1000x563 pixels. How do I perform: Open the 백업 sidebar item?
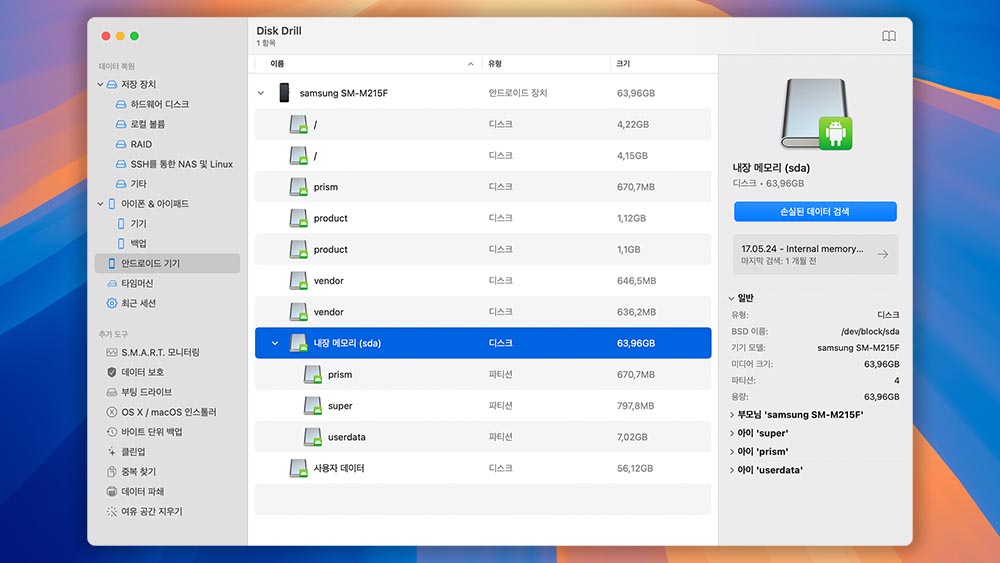click(138, 244)
